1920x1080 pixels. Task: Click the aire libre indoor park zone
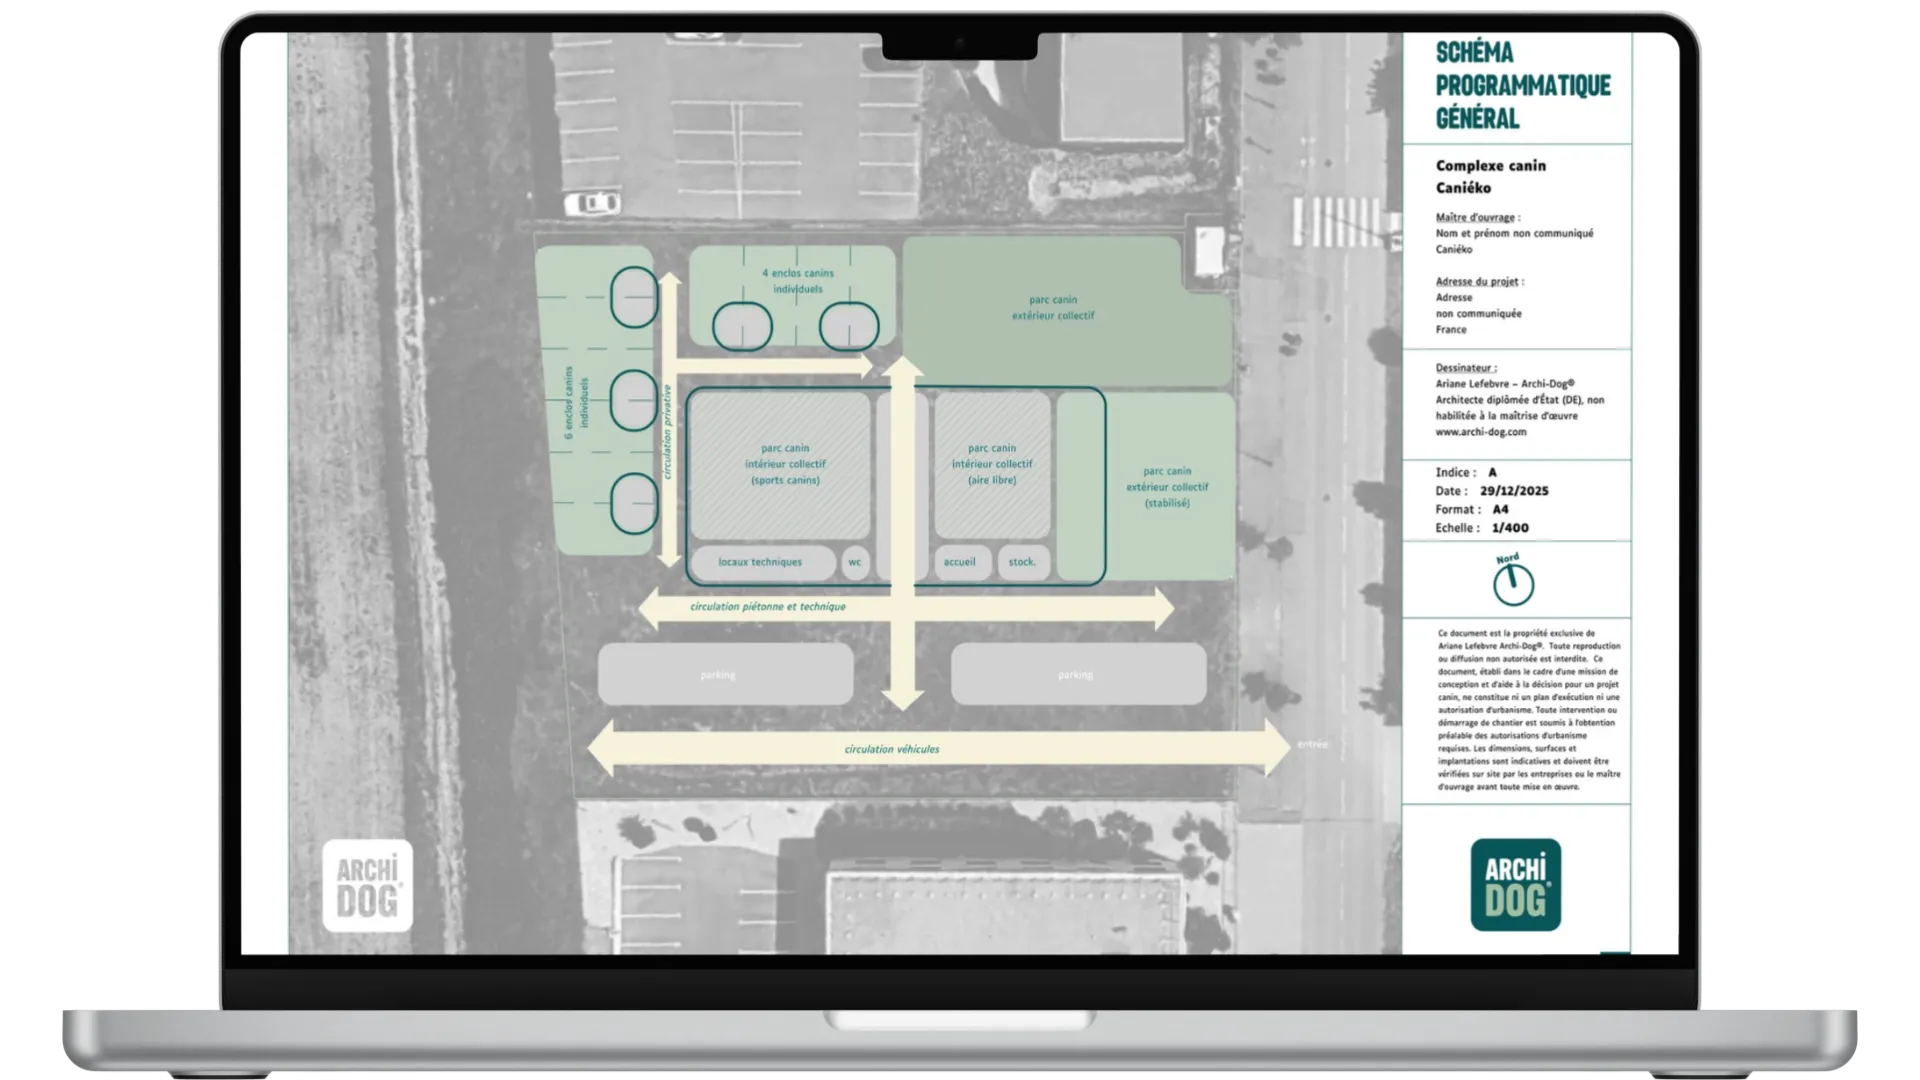(992, 465)
